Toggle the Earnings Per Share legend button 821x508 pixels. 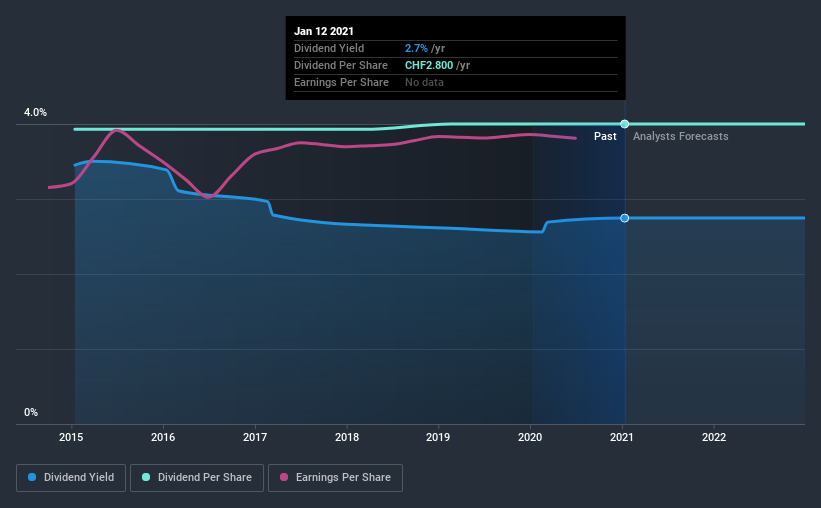335,478
